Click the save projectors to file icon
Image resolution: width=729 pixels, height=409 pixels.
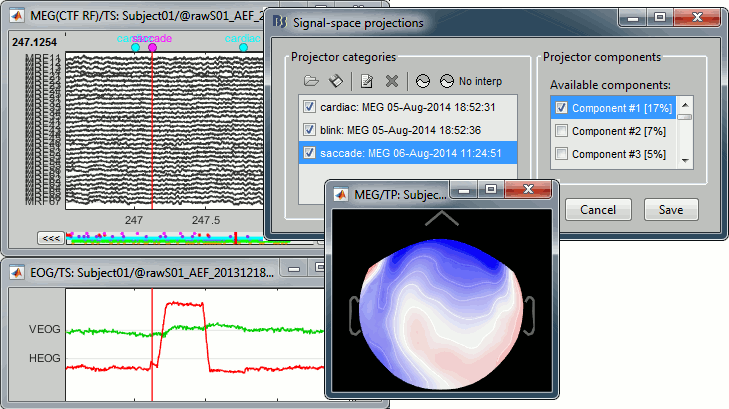point(337,81)
